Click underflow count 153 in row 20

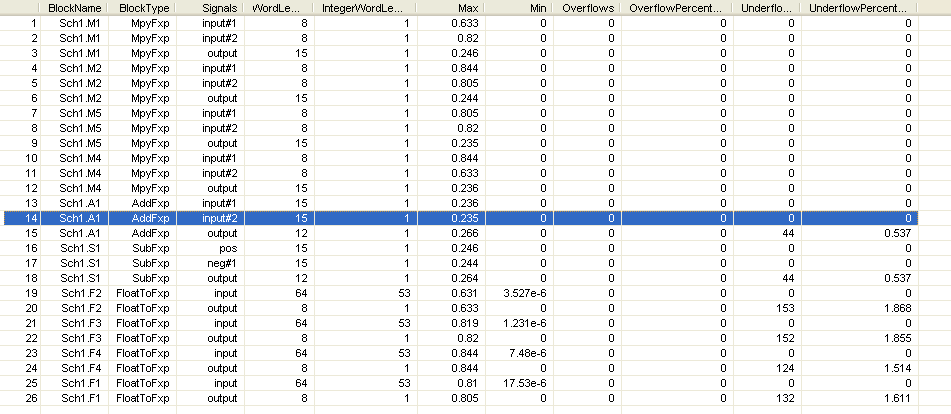coord(767,309)
